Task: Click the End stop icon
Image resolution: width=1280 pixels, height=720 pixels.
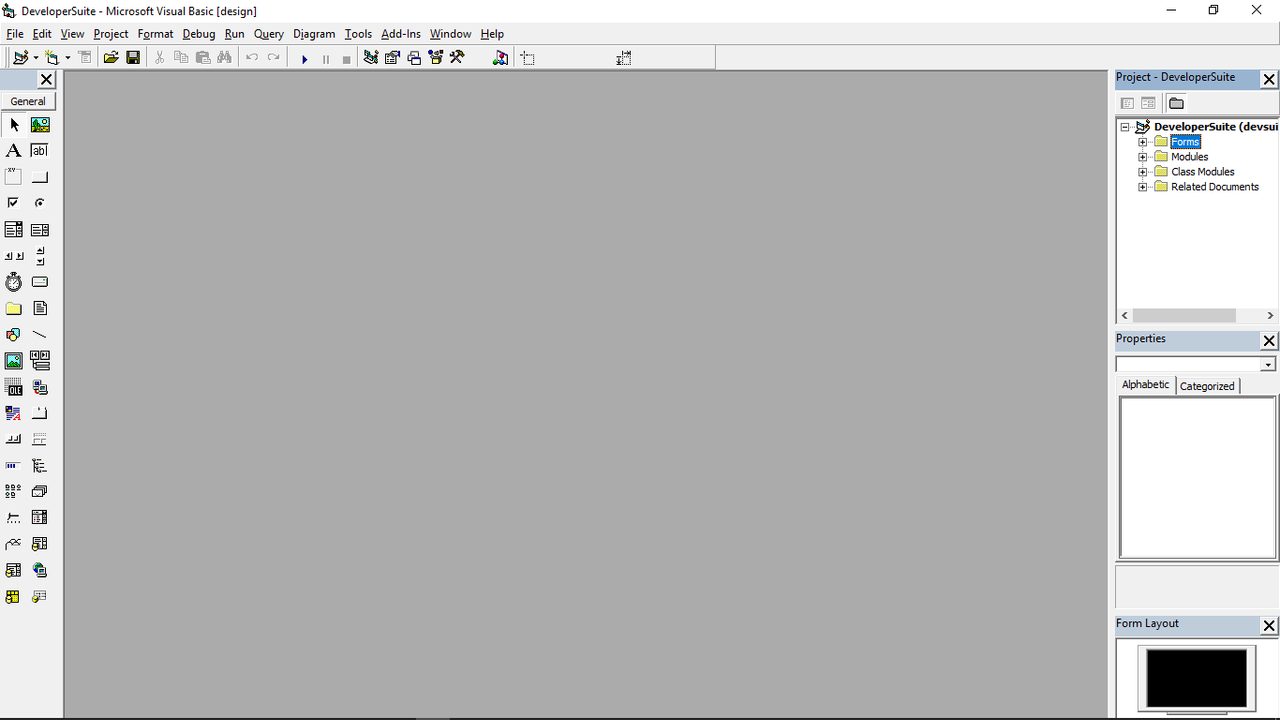Action: (x=347, y=59)
